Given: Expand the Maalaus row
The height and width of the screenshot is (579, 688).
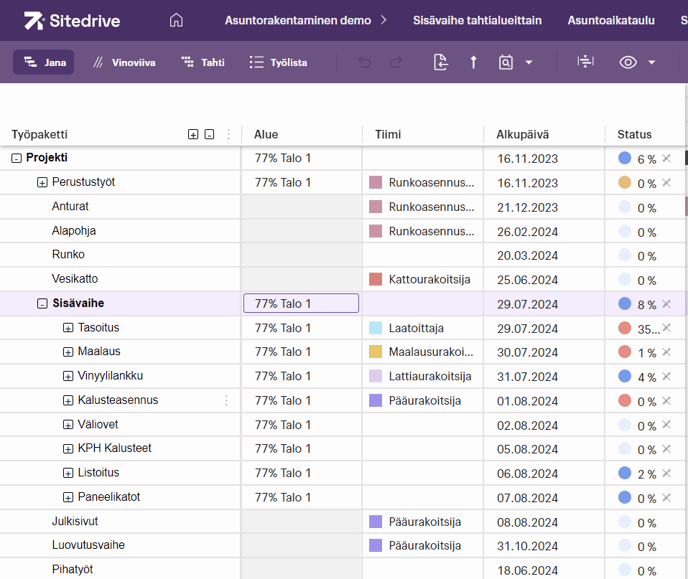Looking at the screenshot, I should [x=68, y=352].
